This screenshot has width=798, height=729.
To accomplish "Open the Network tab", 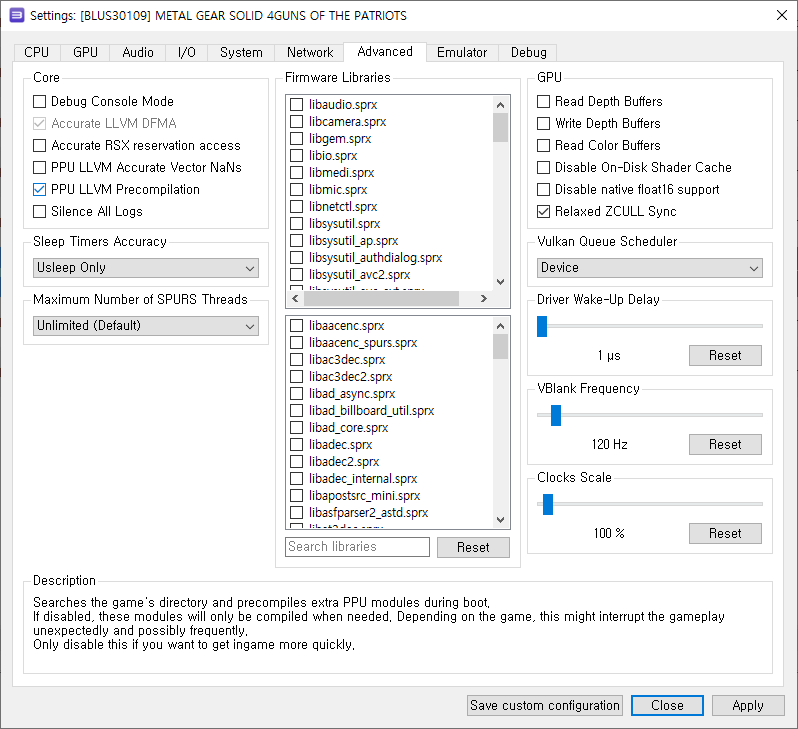I will pos(309,52).
